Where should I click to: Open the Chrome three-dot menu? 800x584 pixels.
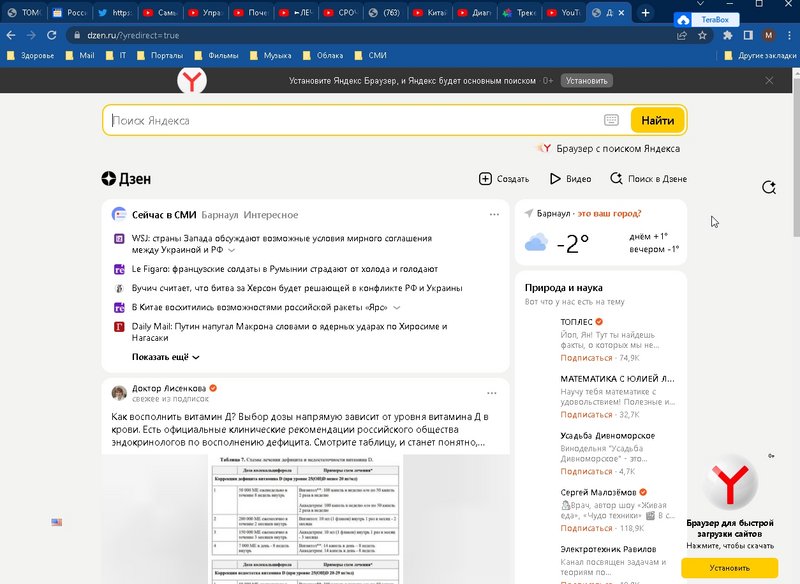pos(790,35)
